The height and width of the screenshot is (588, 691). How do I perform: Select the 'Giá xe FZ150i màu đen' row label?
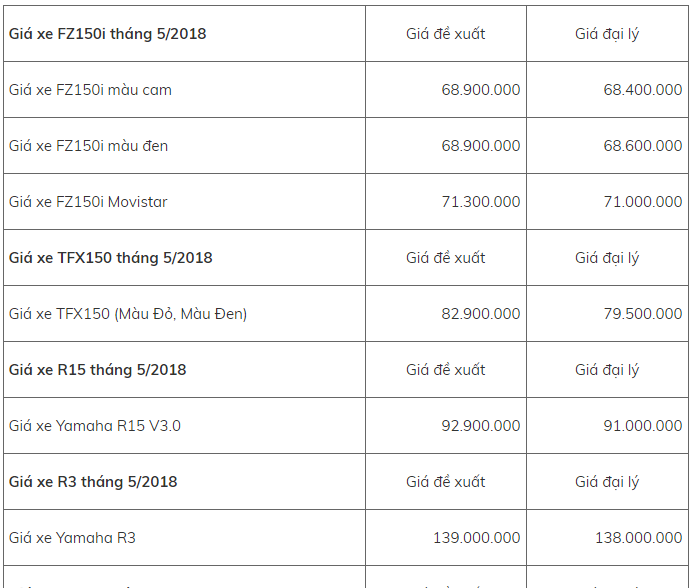(88, 146)
